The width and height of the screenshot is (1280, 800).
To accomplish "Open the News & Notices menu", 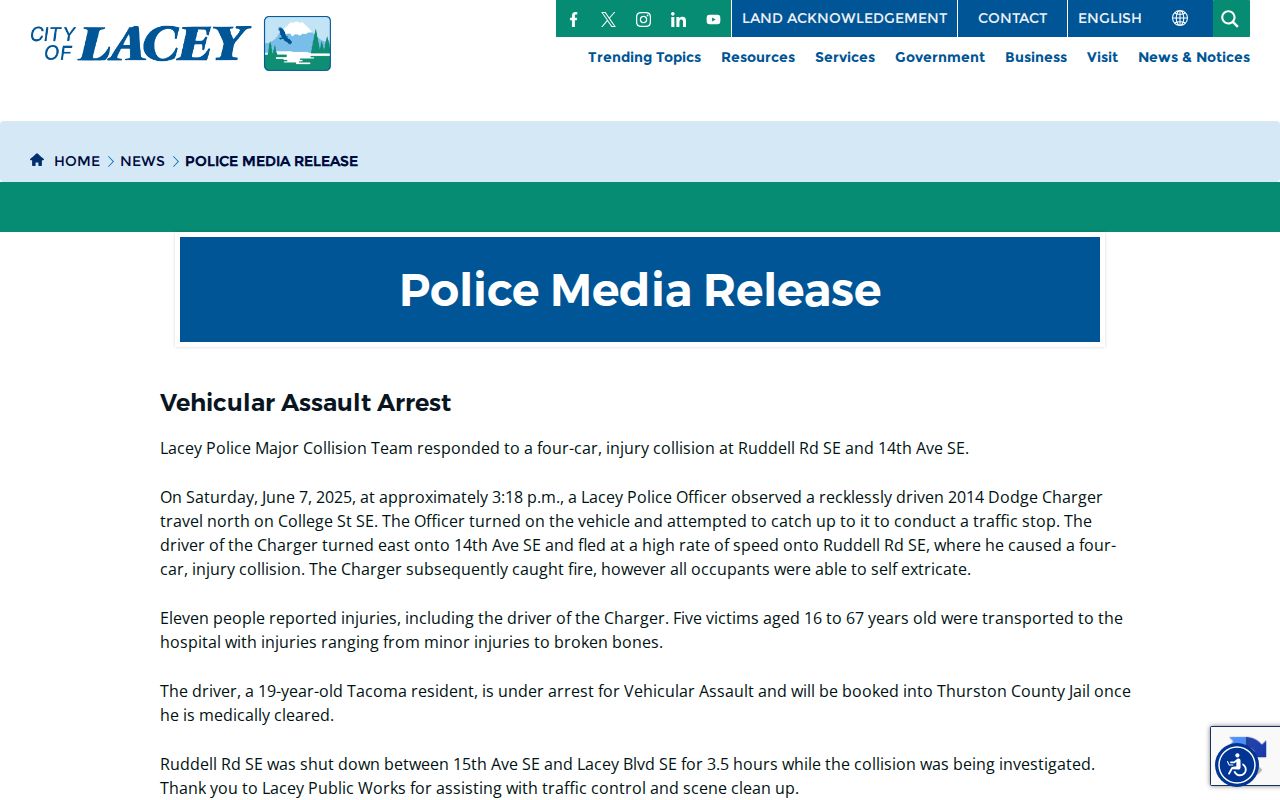I will 1194,57.
